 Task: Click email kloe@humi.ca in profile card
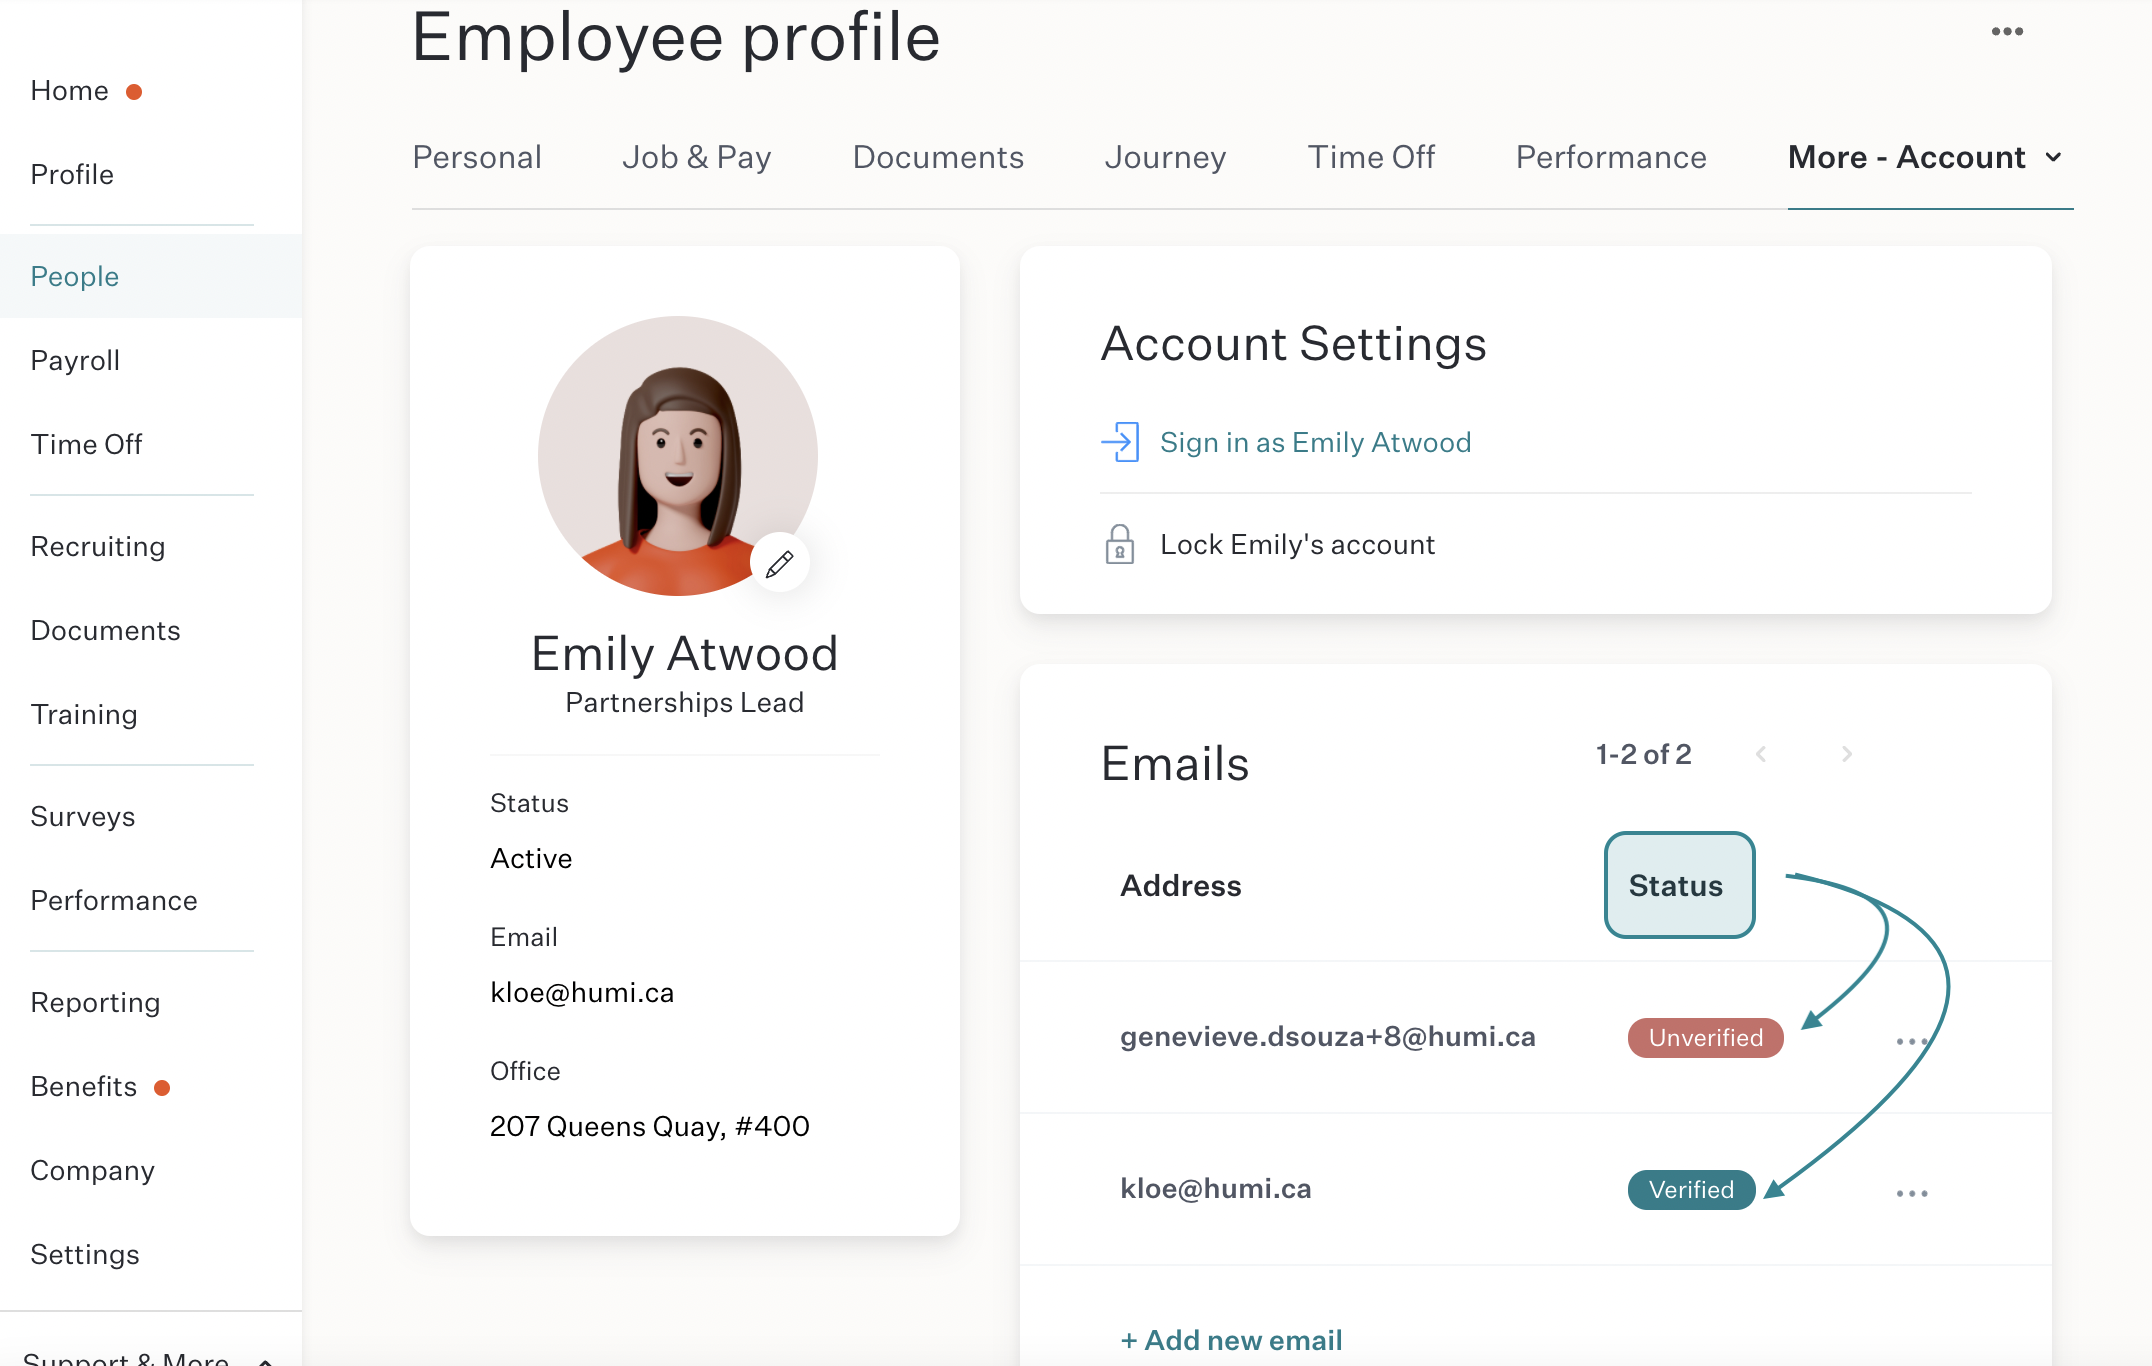[x=582, y=993]
